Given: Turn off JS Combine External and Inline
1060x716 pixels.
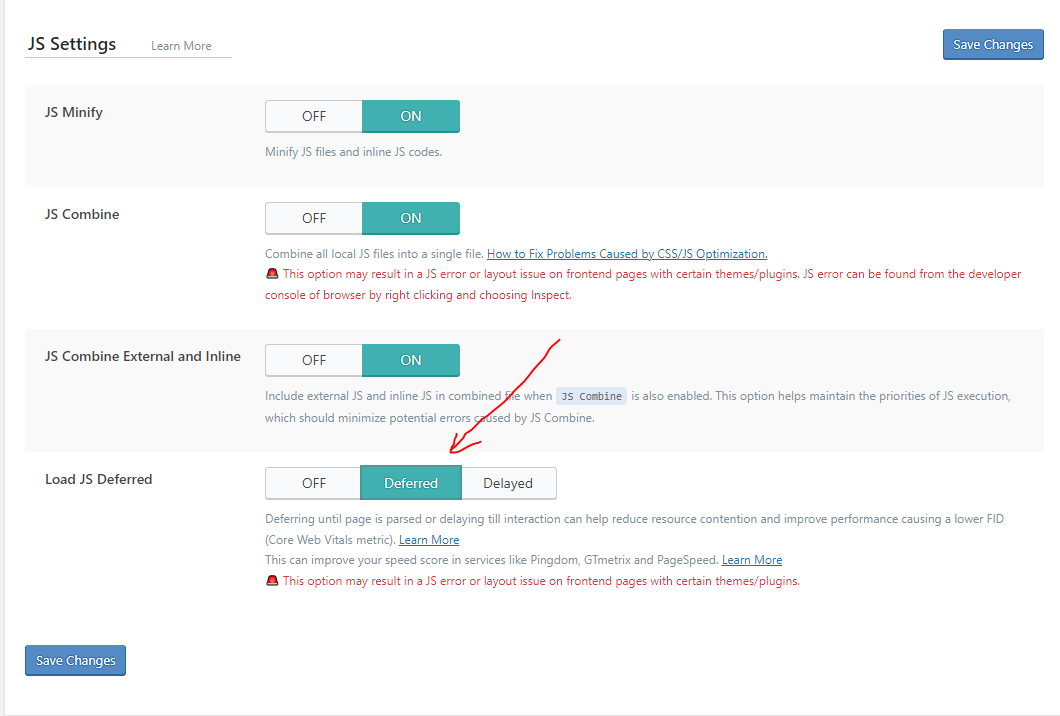Looking at the screenshot, I should (314, 360).
